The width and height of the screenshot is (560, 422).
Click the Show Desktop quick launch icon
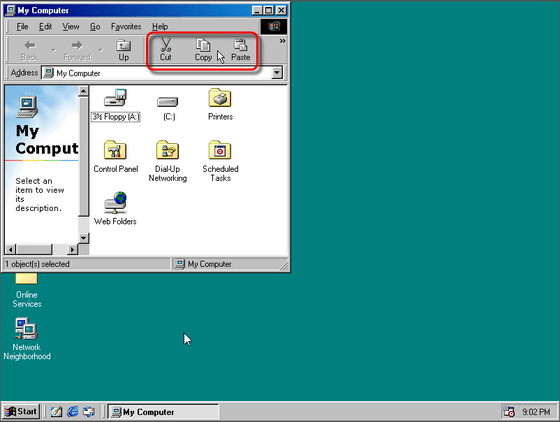coord(56,412)
